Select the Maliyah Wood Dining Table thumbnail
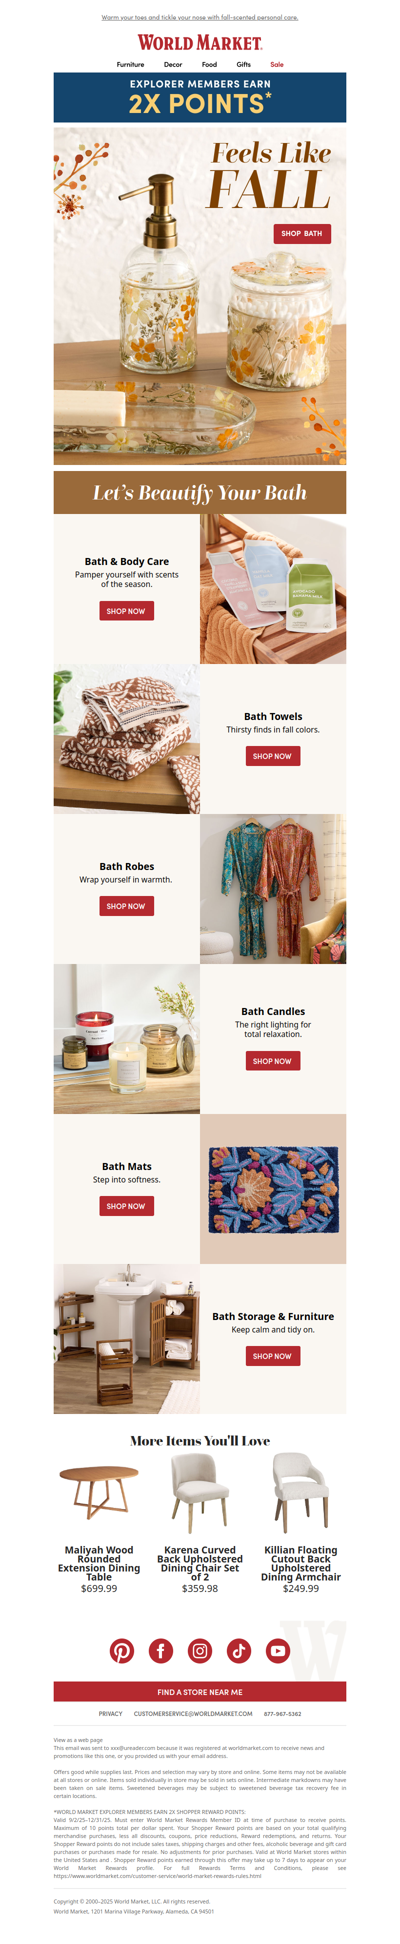The width and height of the screenshot is (400, 1944). pos(99,1493)
